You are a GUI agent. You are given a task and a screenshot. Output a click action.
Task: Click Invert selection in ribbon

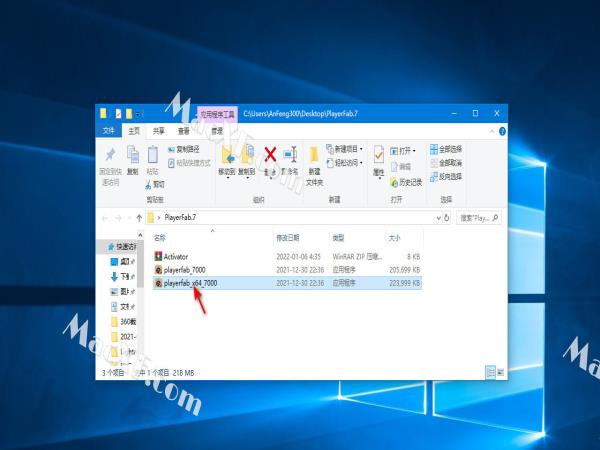(446, 177)
